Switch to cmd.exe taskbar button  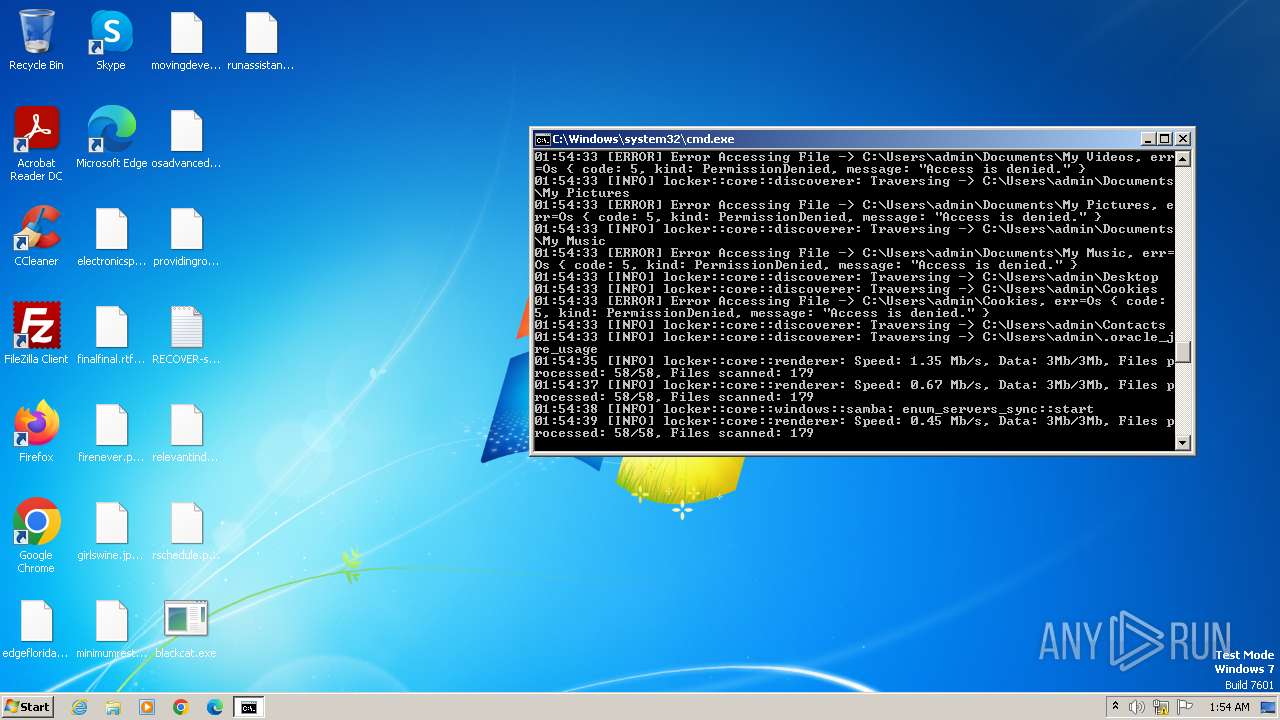[x=249, y=707]
